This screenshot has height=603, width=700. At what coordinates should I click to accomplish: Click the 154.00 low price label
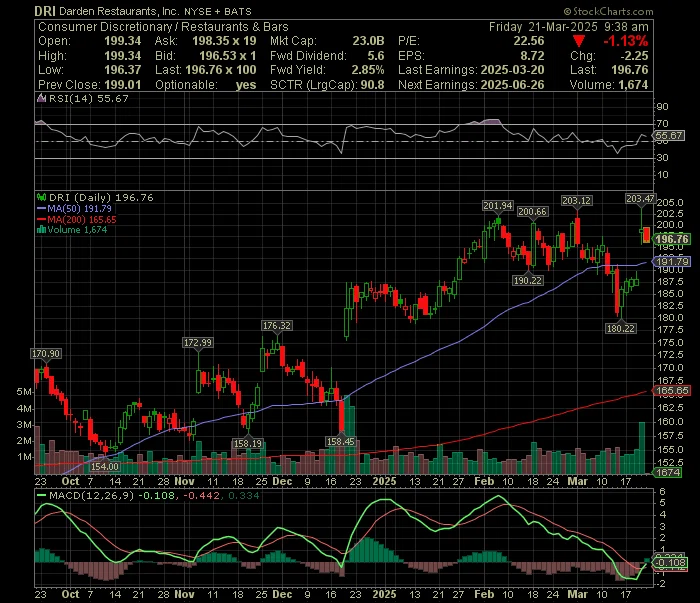[104, 466]
